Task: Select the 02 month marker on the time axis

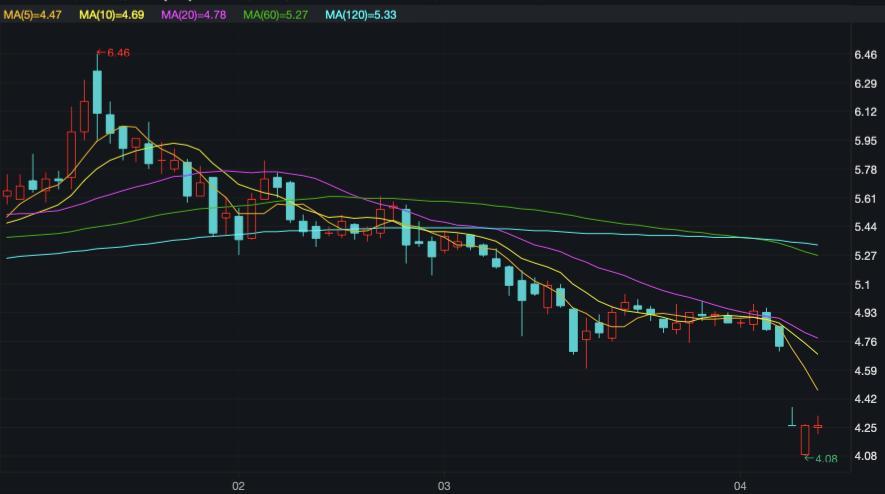Action: coord(238,486)
